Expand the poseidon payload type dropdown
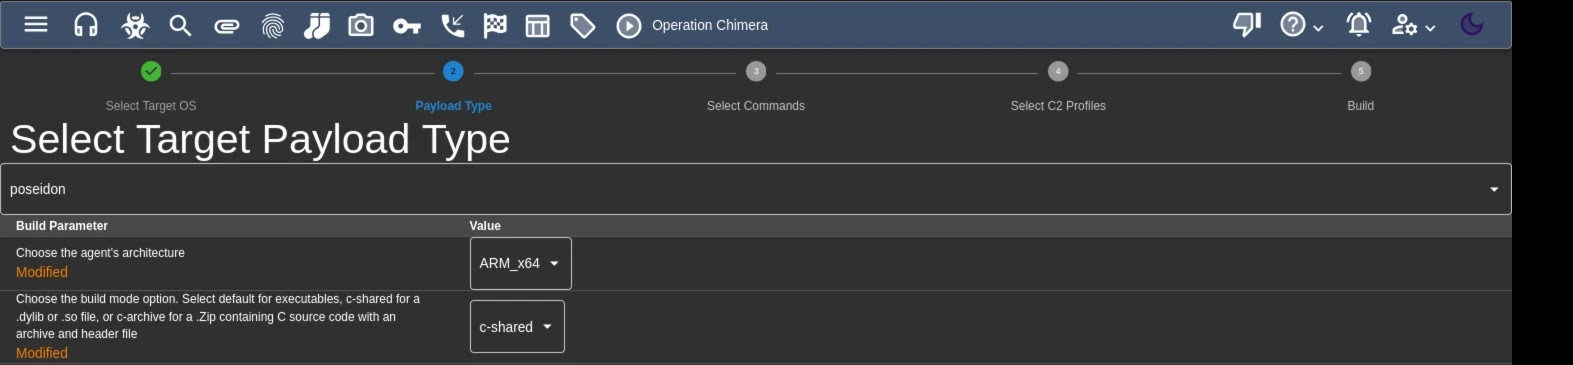Viewport: 1573px width, 365px height. click(756, 189)
